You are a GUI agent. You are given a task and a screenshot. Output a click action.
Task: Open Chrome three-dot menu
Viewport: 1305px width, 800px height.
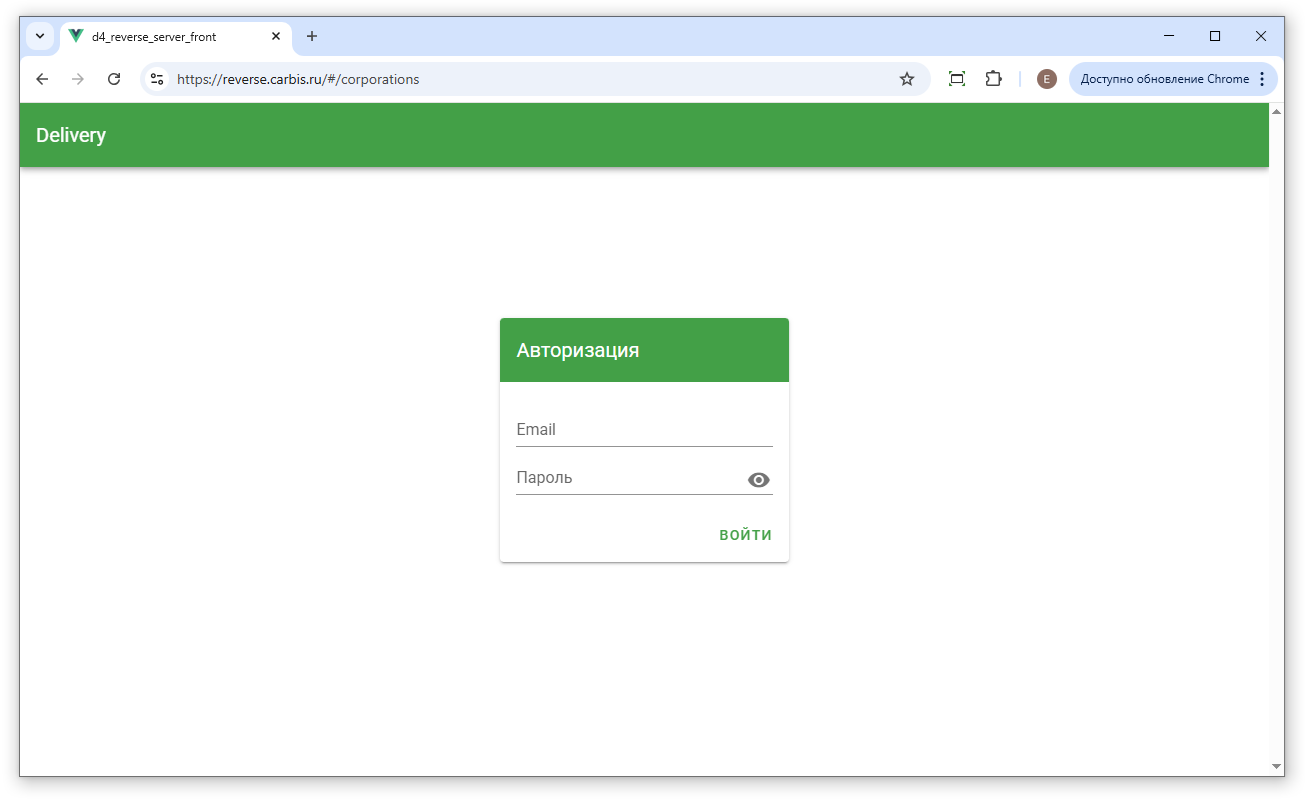click(1262, 79)
